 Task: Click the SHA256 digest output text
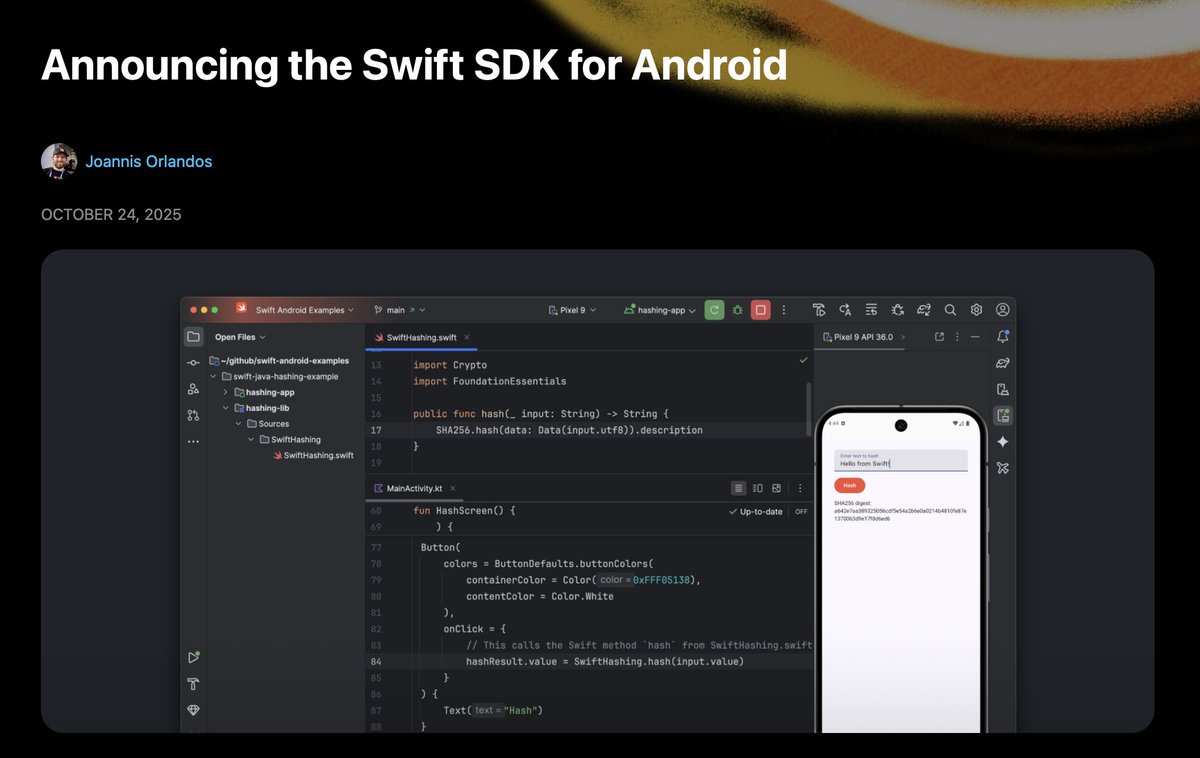[901, 511]
